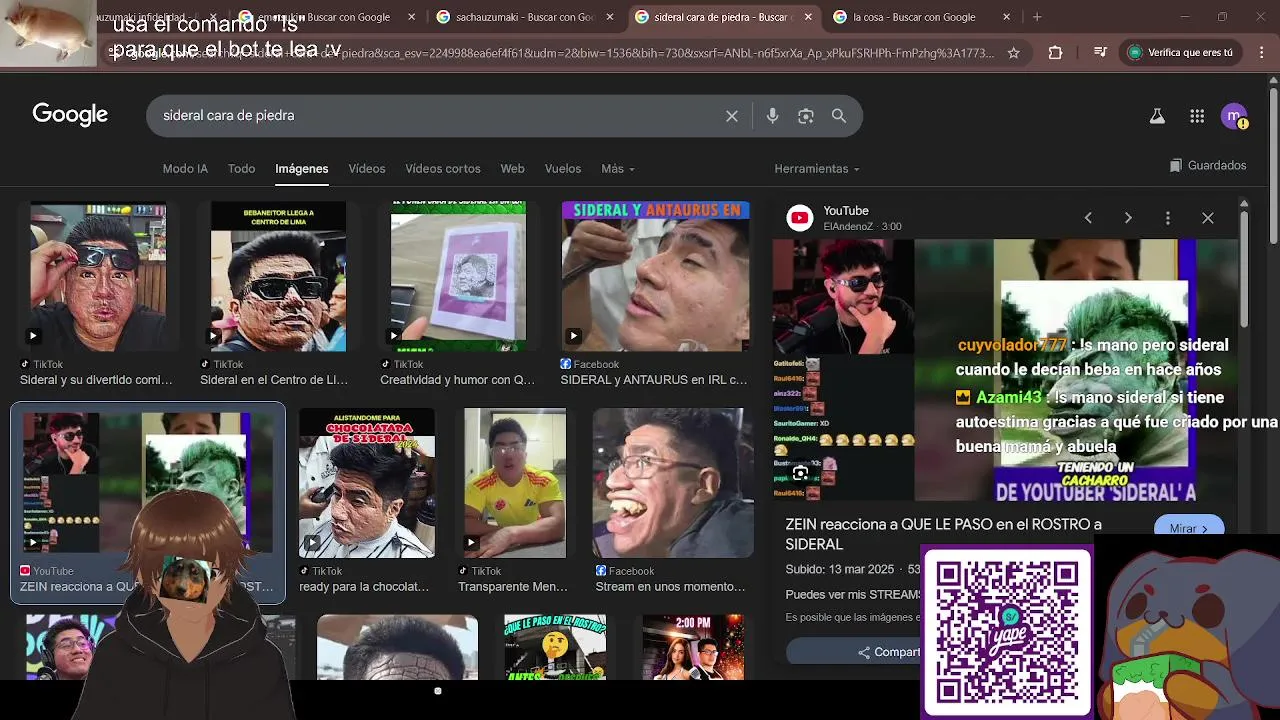Close the 'la cosa' tab
1280x720 pixels.
1006,17
